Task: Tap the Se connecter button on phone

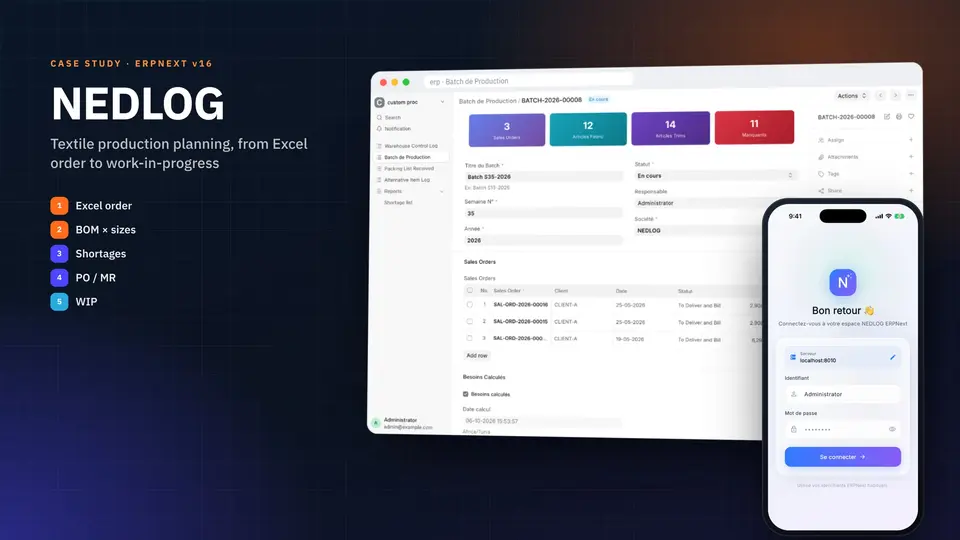Action: pos(842,457)
